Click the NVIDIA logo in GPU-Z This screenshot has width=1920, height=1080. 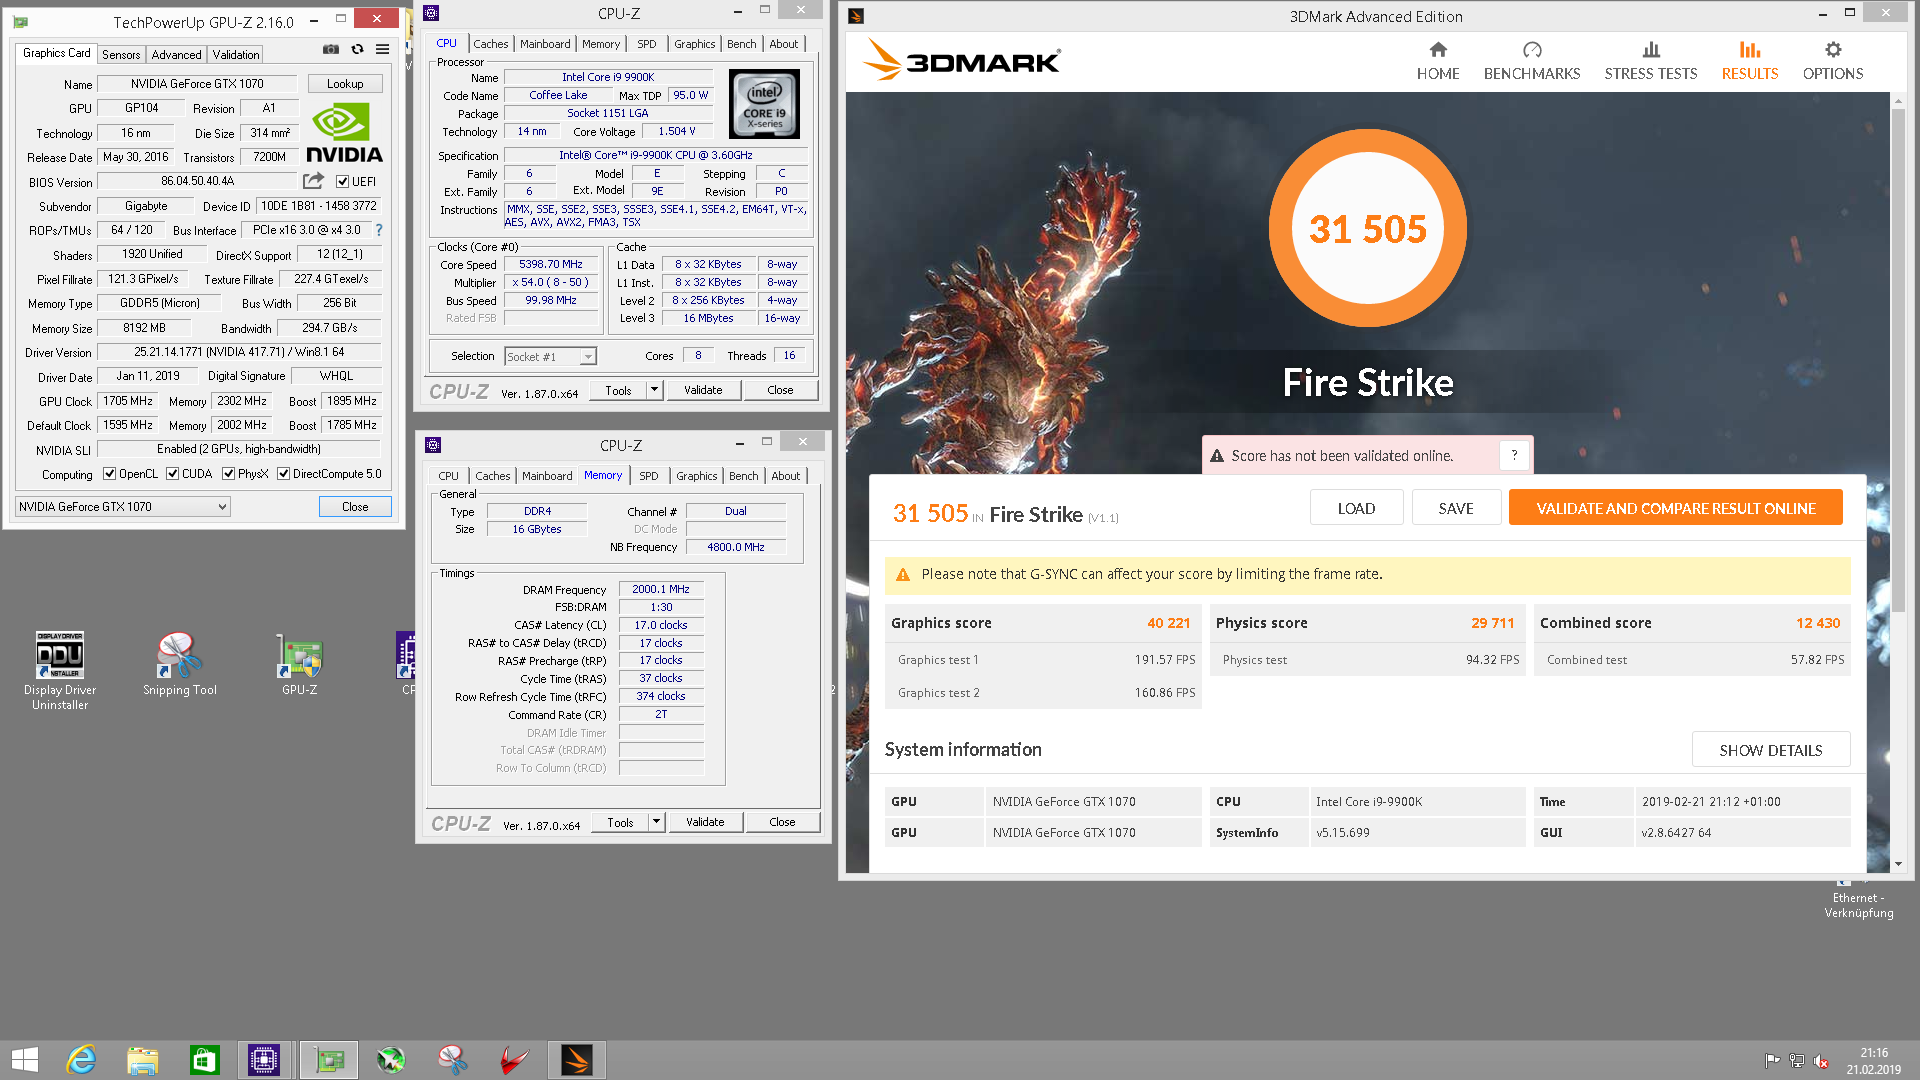(344, 133)
